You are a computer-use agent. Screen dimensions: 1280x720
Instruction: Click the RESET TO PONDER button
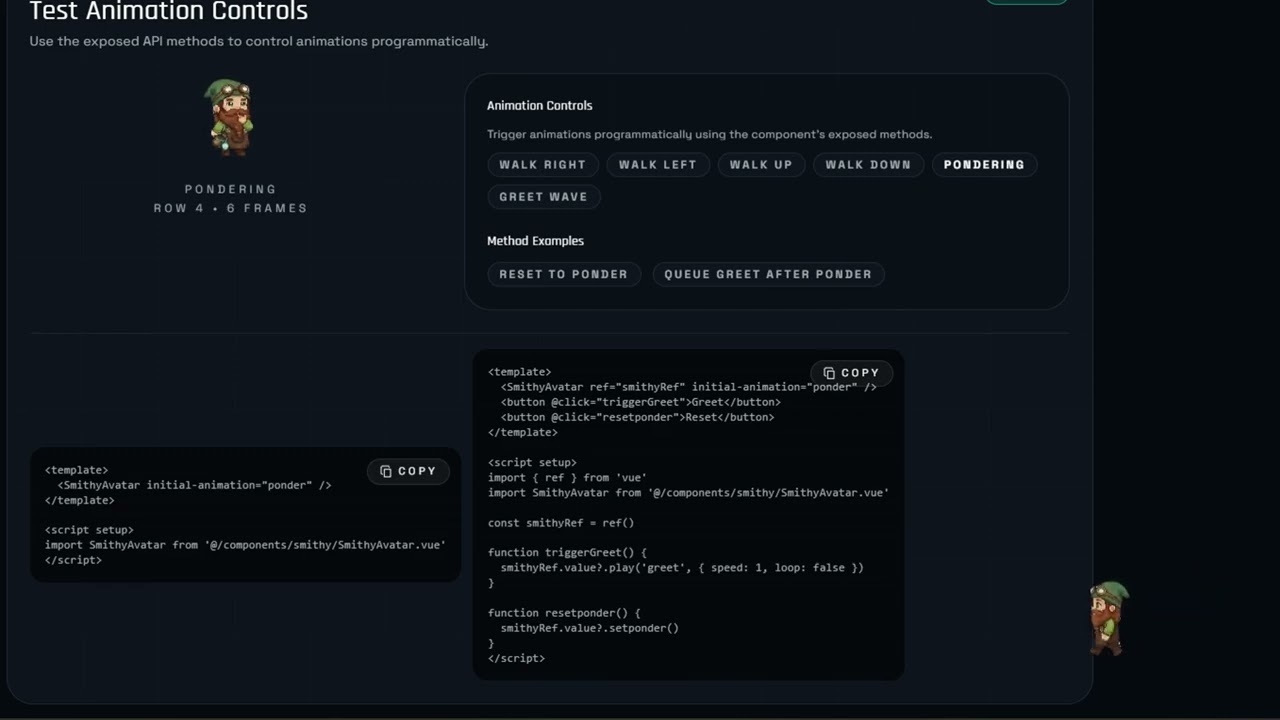[x=564, y=274]
